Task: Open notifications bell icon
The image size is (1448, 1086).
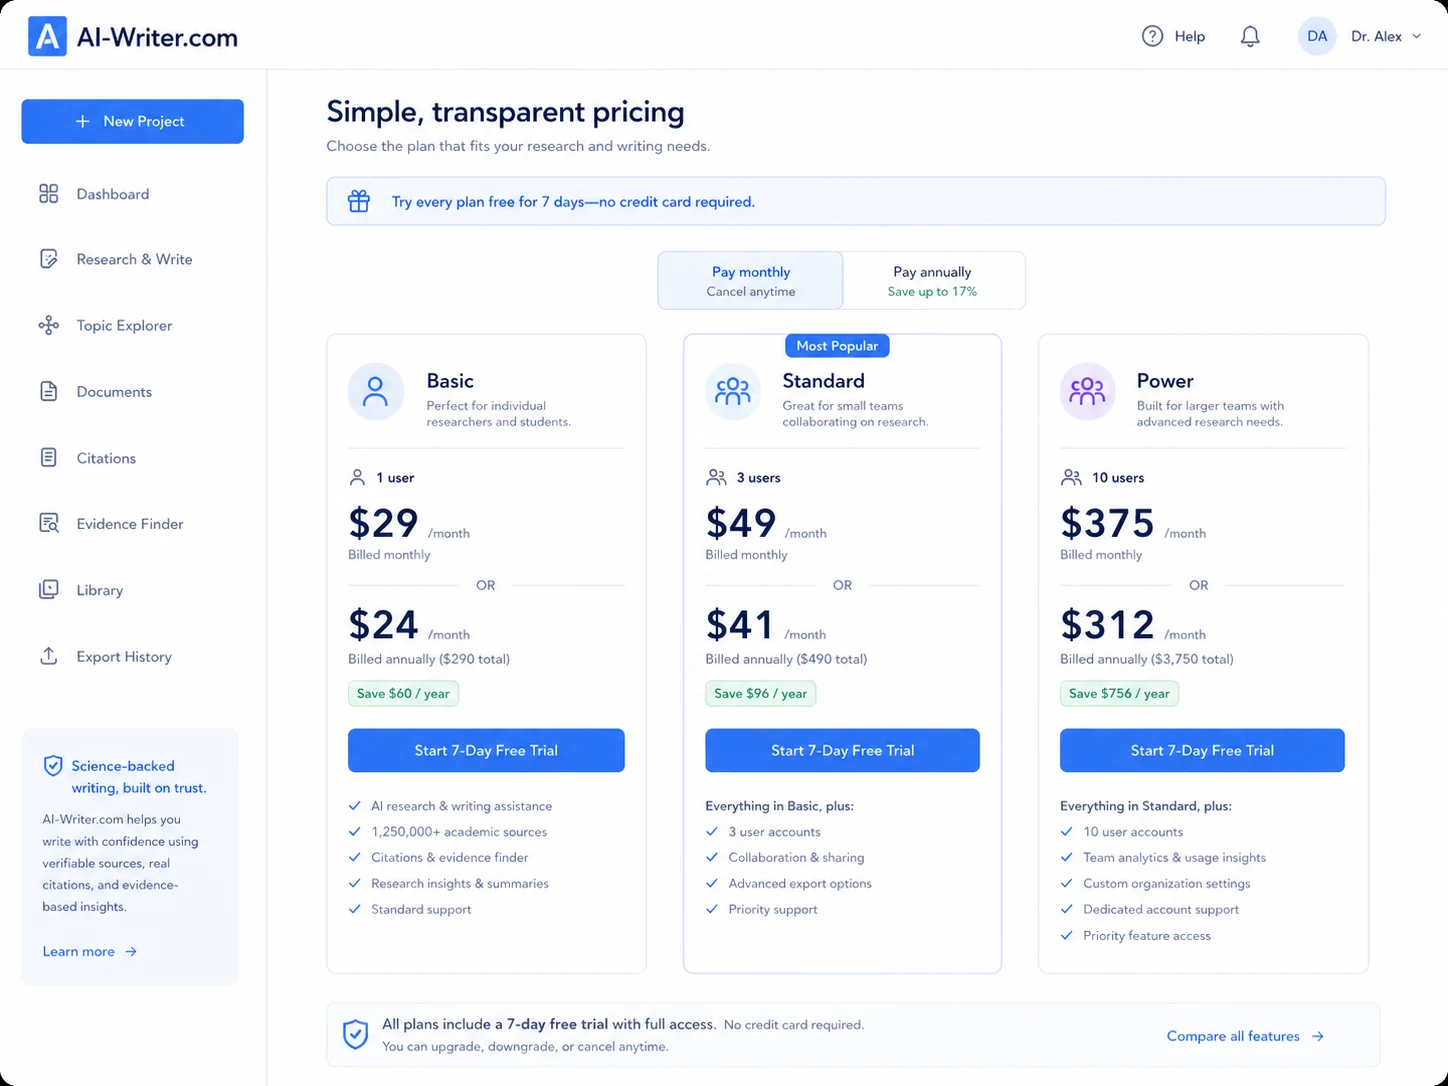Action: click(x=1250, y=36)
